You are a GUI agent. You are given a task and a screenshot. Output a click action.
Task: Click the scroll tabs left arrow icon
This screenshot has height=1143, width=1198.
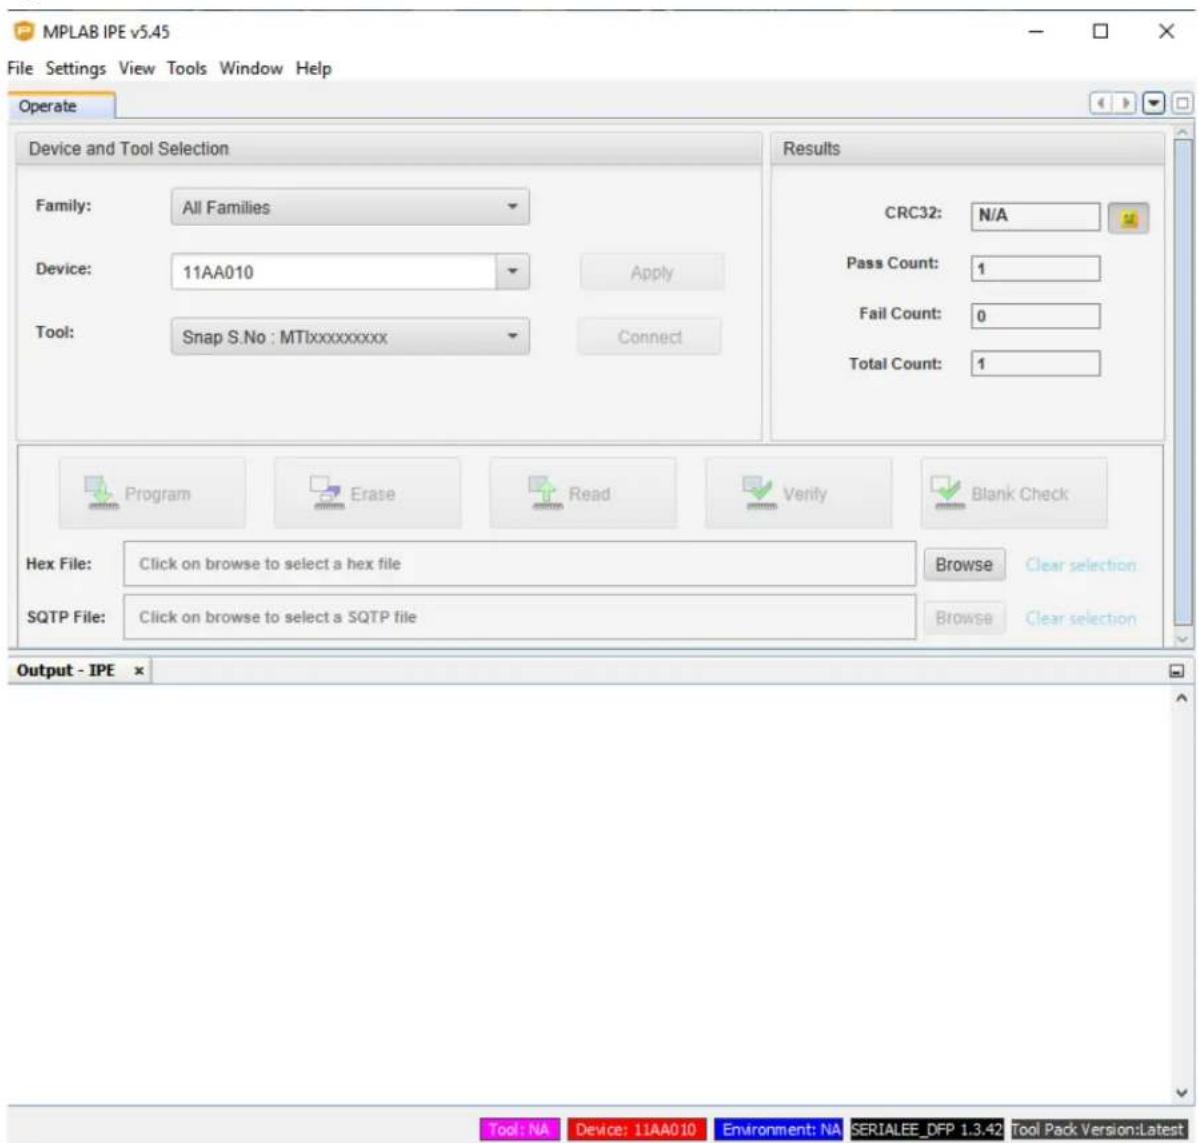tap(1101, 103)
